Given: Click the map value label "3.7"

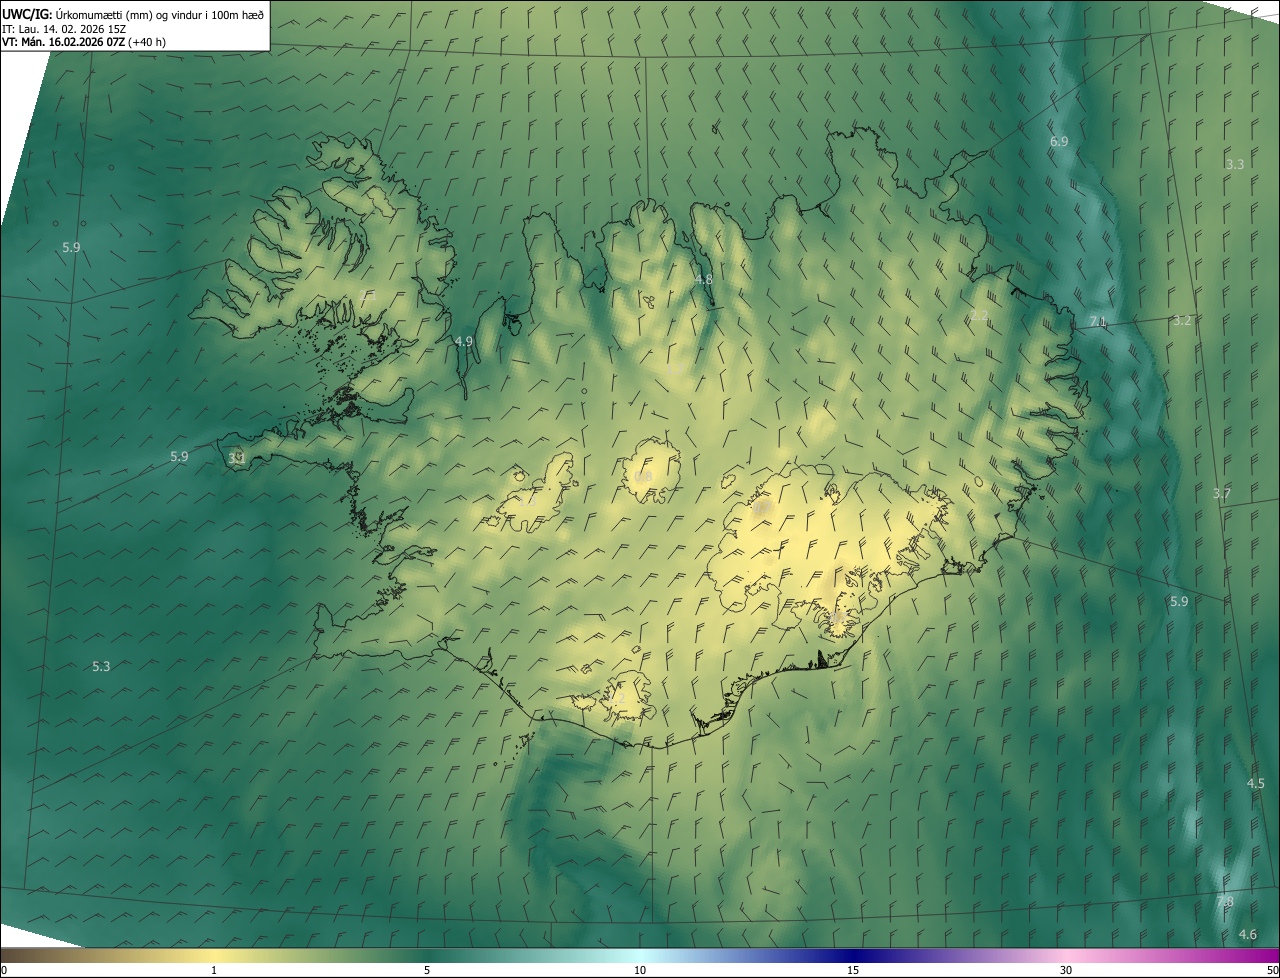Looking at the screenshot, I should click(x=1222, y=494).
